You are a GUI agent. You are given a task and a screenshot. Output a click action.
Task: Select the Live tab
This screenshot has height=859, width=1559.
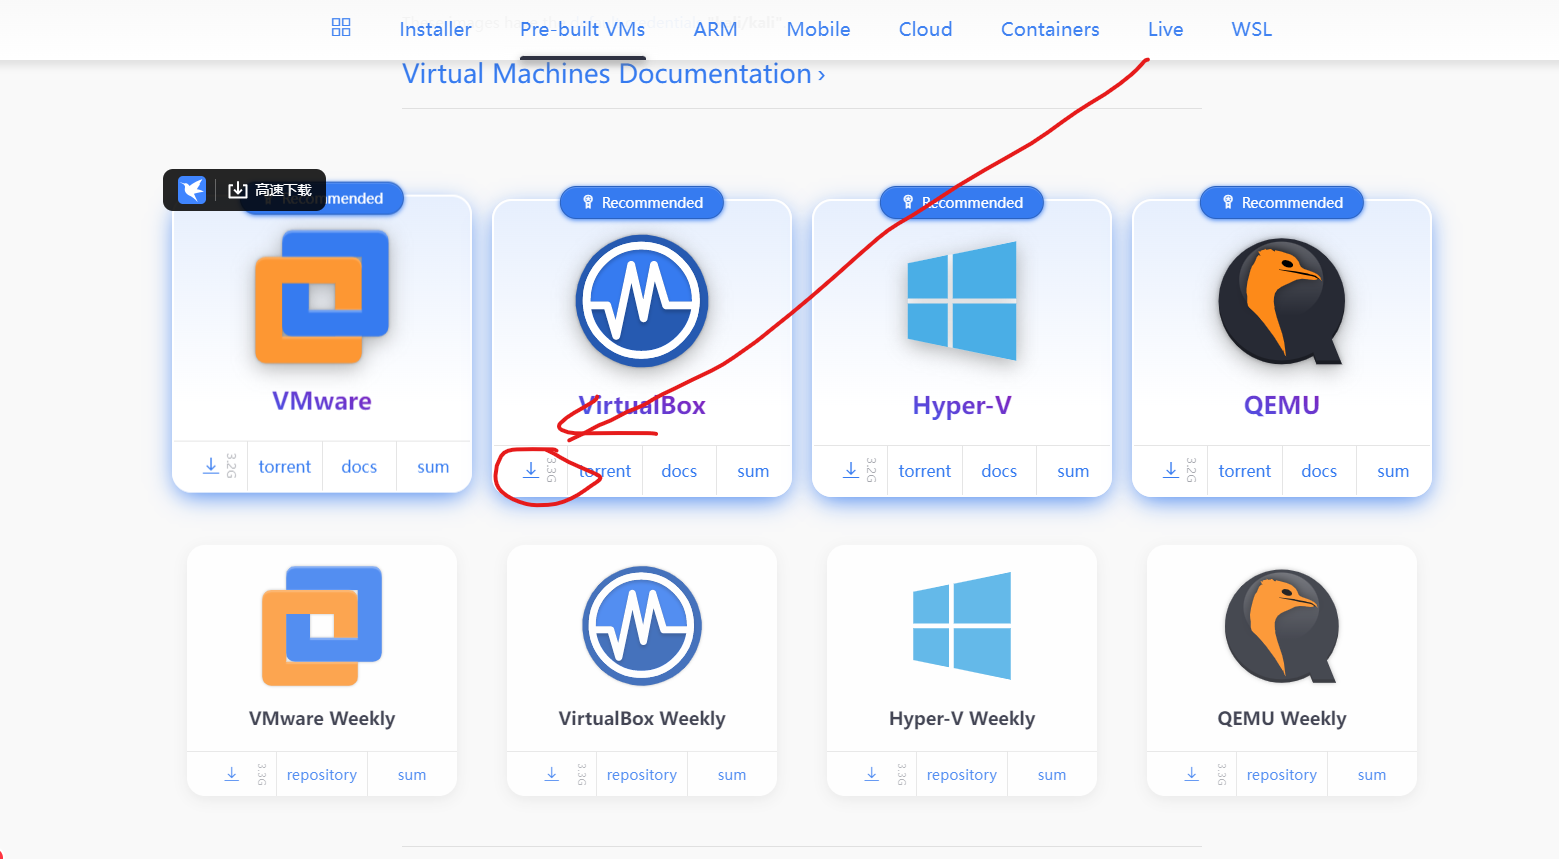pyautogui.click(x=1166, y=29)
